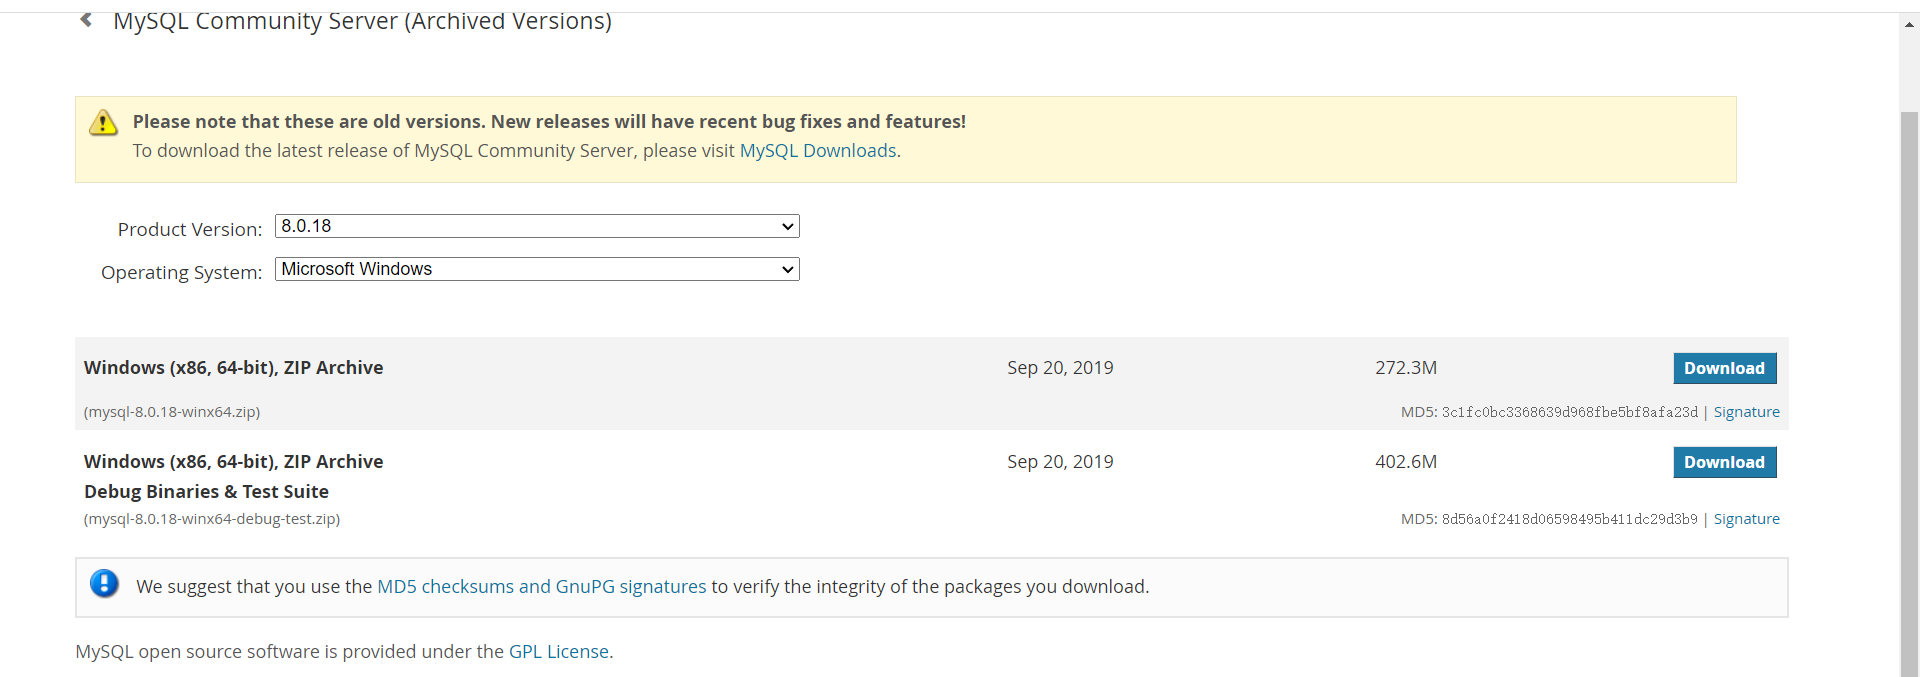Click the blue info exclamation icon
The width and height of the screenshot is (1920, 677).
click(104, 583)
